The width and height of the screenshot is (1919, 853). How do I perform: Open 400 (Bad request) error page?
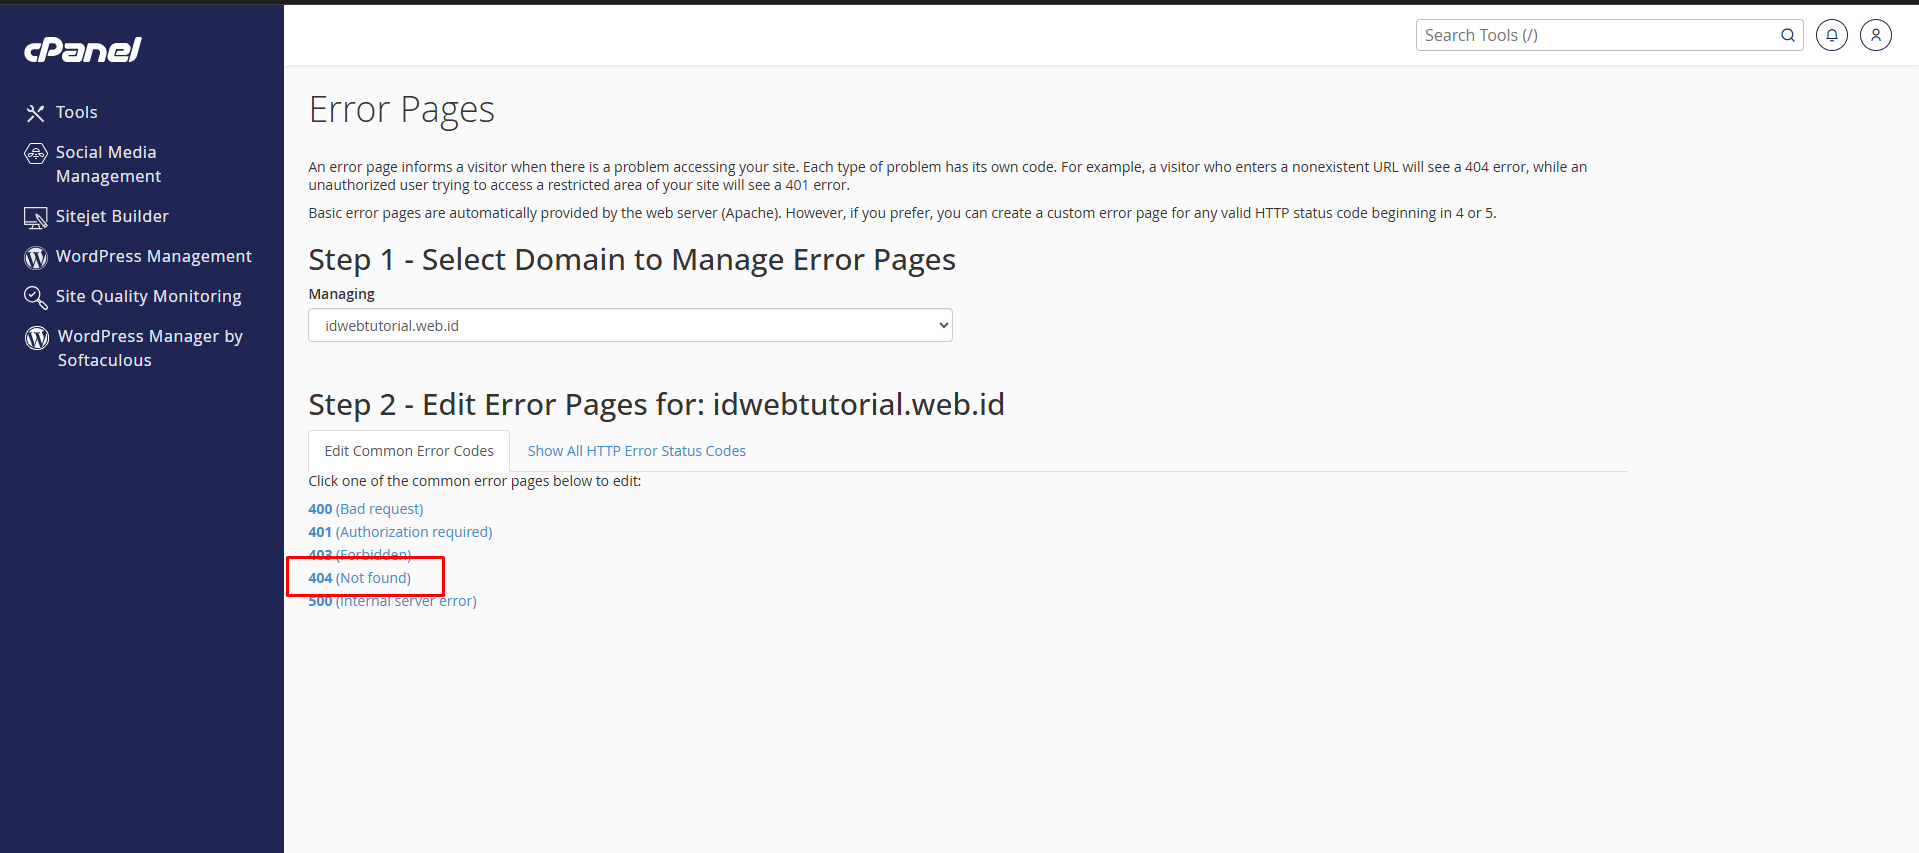(366, 509)
